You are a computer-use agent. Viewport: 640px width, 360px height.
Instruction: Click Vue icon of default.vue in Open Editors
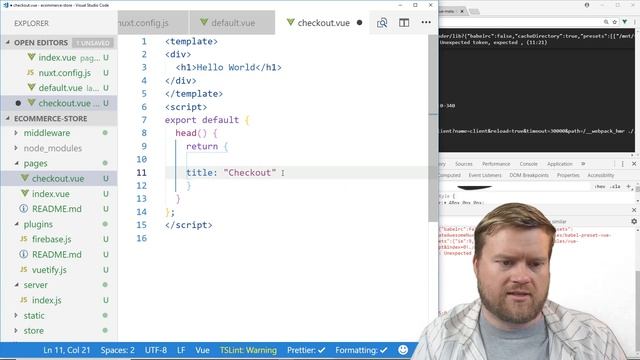click(31, 88)
